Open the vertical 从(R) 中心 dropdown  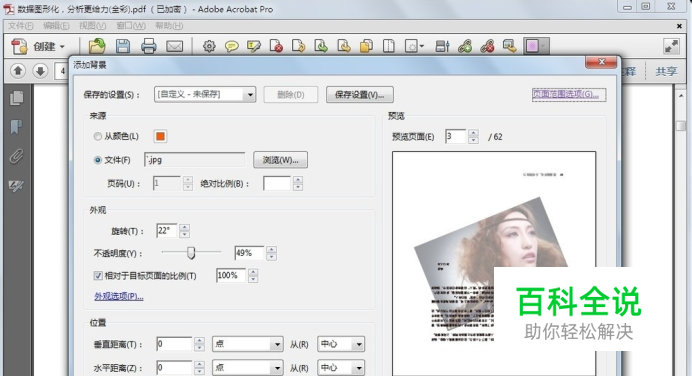(x=341, y=344)
